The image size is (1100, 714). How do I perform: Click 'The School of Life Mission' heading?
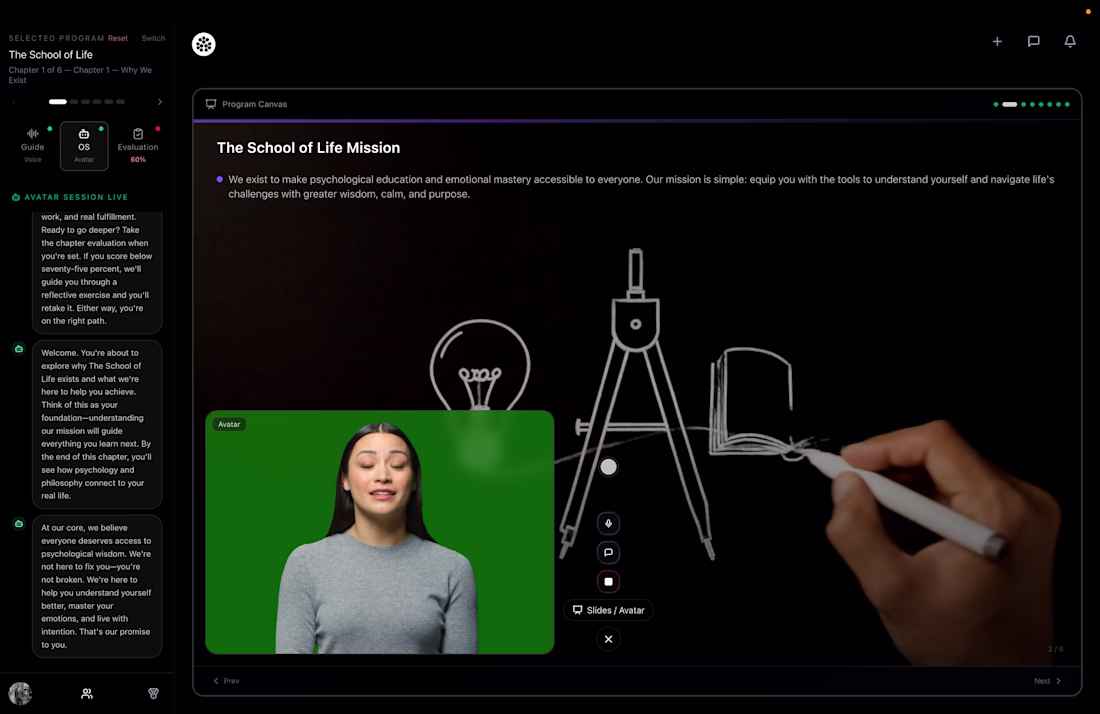click(x=308, y=148)
